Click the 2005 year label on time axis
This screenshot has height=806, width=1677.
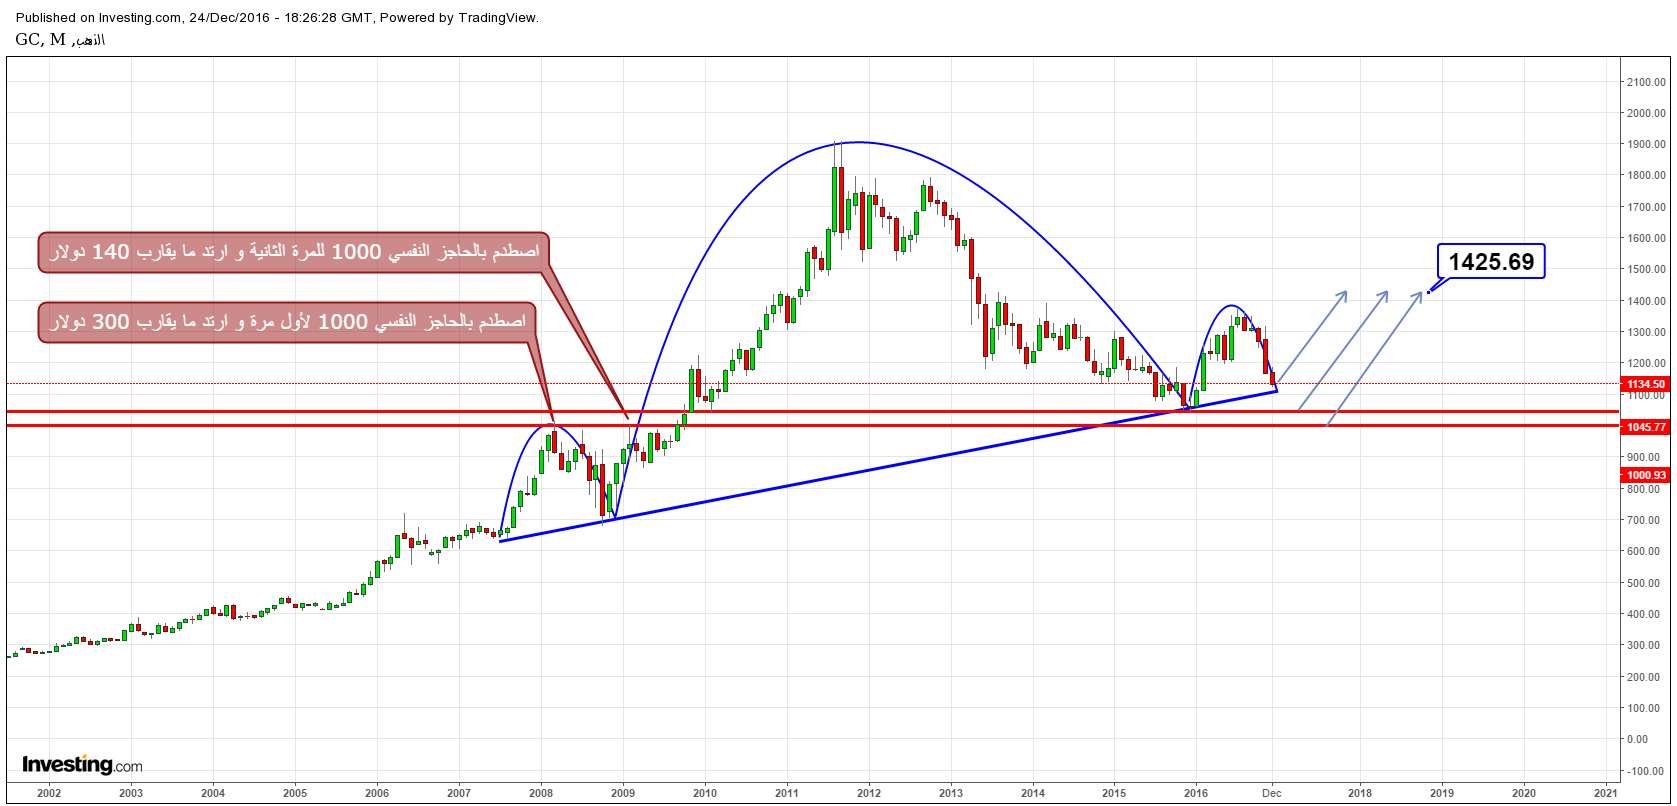(x=295, y=792)
